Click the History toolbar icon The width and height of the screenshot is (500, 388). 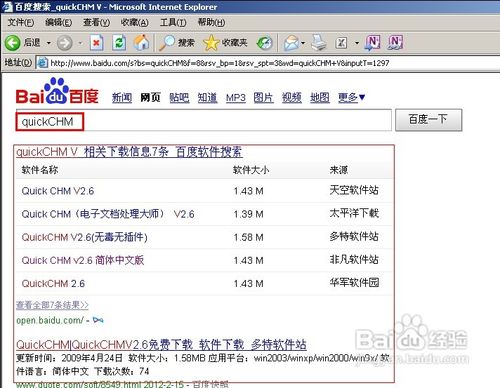pos(265,43)
